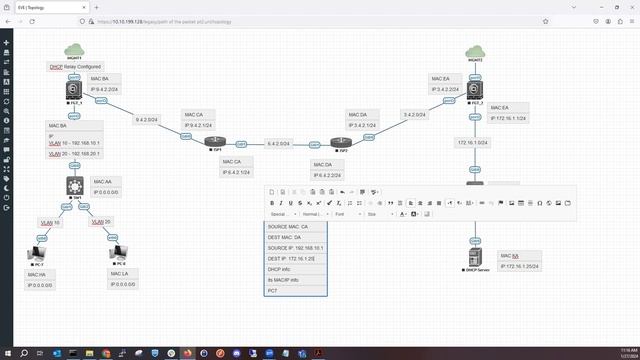Viewport: 640px width, 360px height.
Task: Open Discord from the taskbar
Action: (x=236, y=353)
